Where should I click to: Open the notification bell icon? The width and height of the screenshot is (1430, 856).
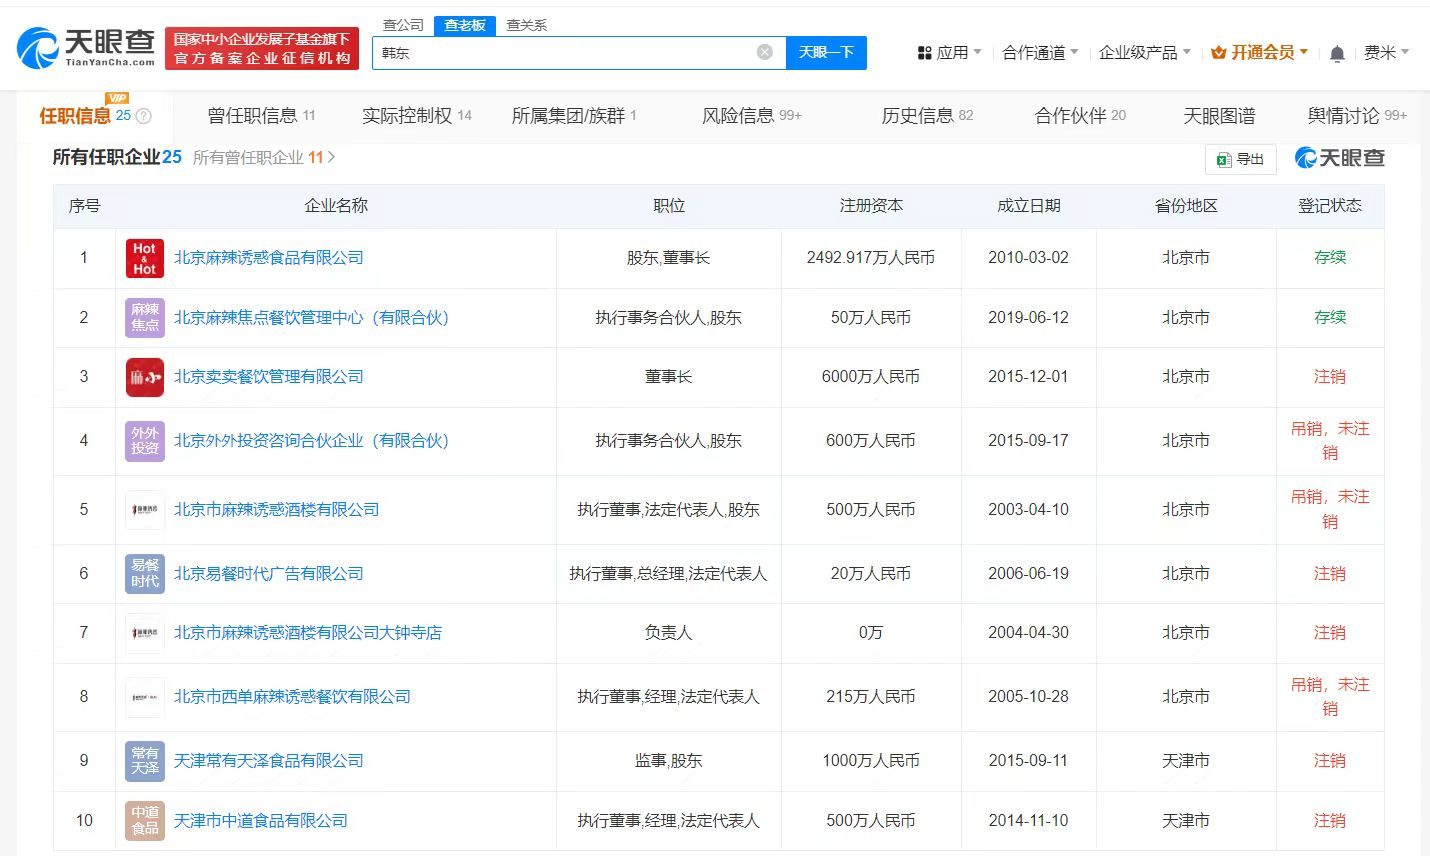pos(1338,53)
